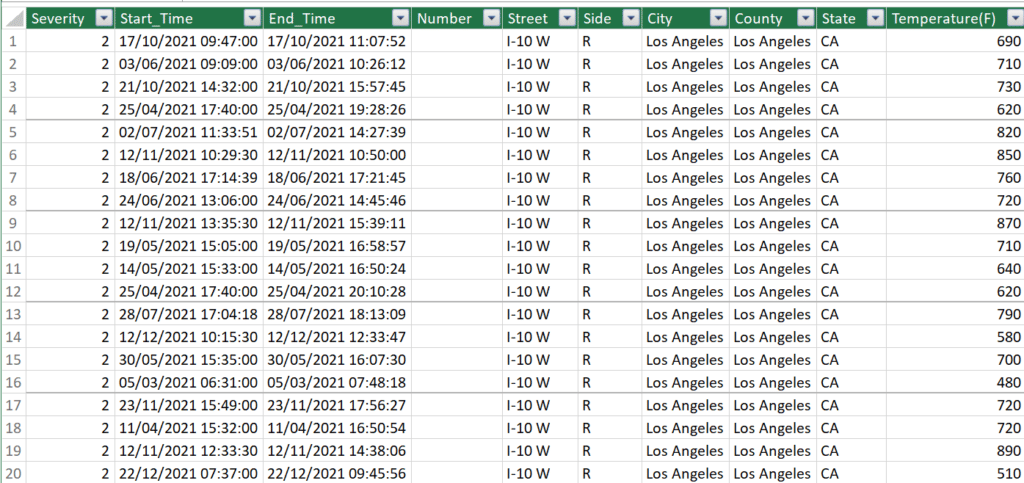Image resolution: width=1024 pixels, height=483 pixels.
Task: Select start time cell 11/04/2021 15:32:00
Action: 189,428
